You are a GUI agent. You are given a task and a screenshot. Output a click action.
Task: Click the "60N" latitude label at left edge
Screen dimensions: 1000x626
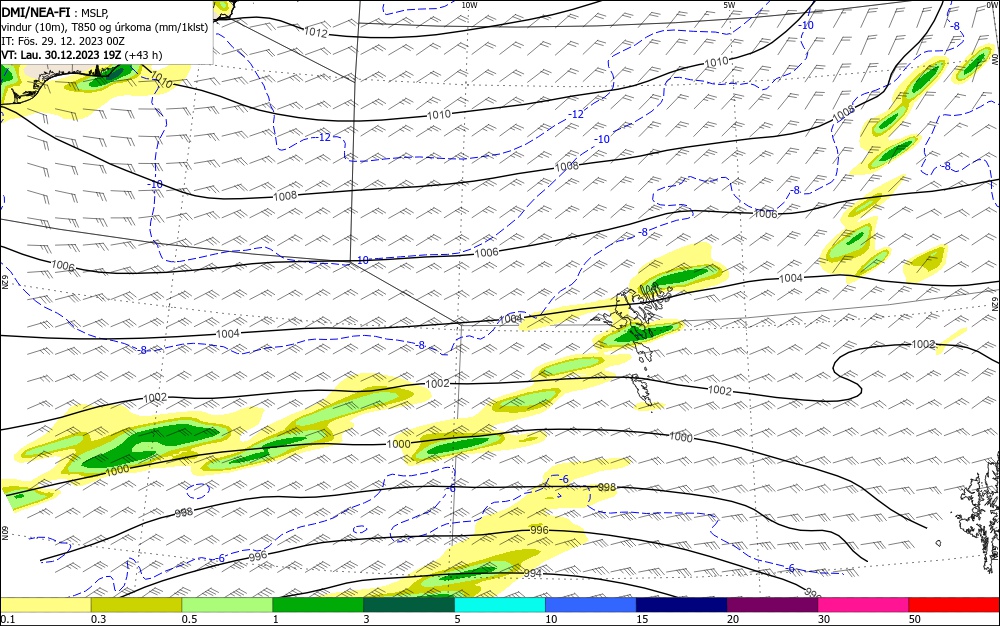[x=4, y=533]
